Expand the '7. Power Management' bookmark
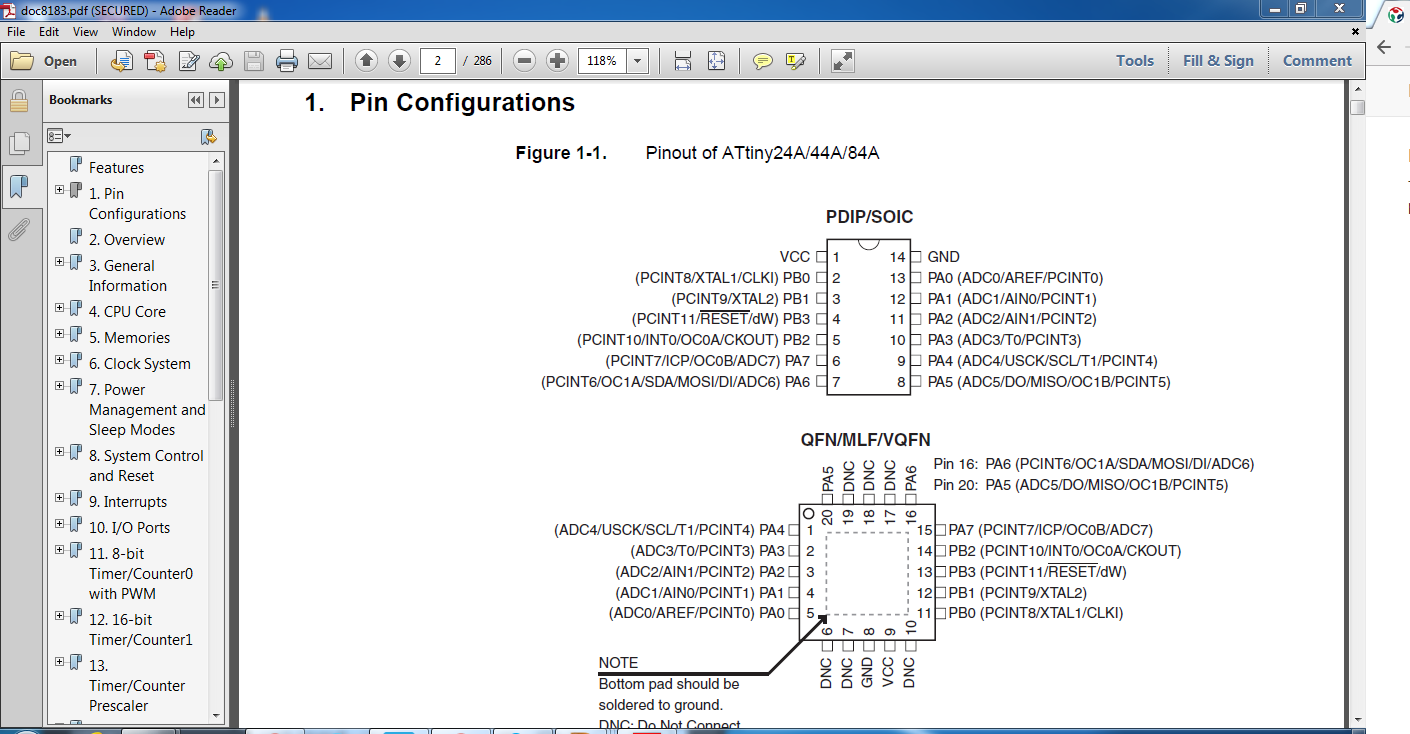This screenshot has height=734, width=1410. pyautogui.click(x=60, y=386)
